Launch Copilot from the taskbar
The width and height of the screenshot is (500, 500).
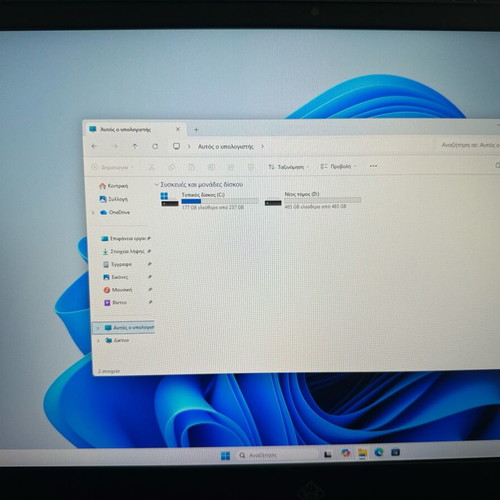point(346,453)
